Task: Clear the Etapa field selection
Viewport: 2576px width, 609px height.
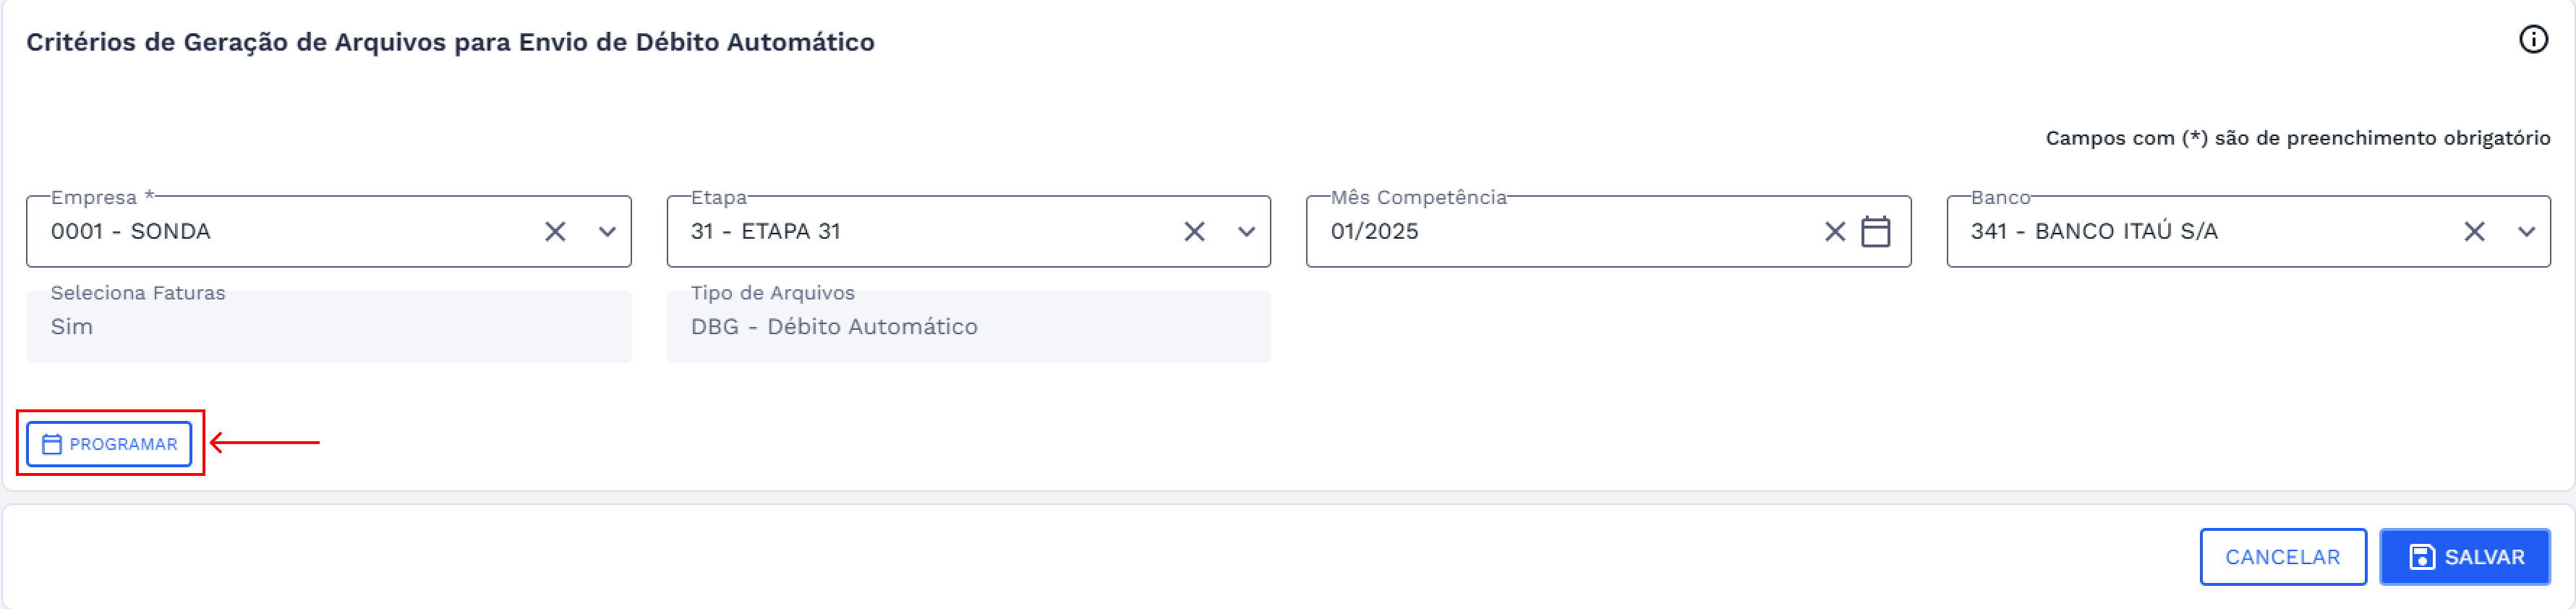Action: coord(1194,232)
